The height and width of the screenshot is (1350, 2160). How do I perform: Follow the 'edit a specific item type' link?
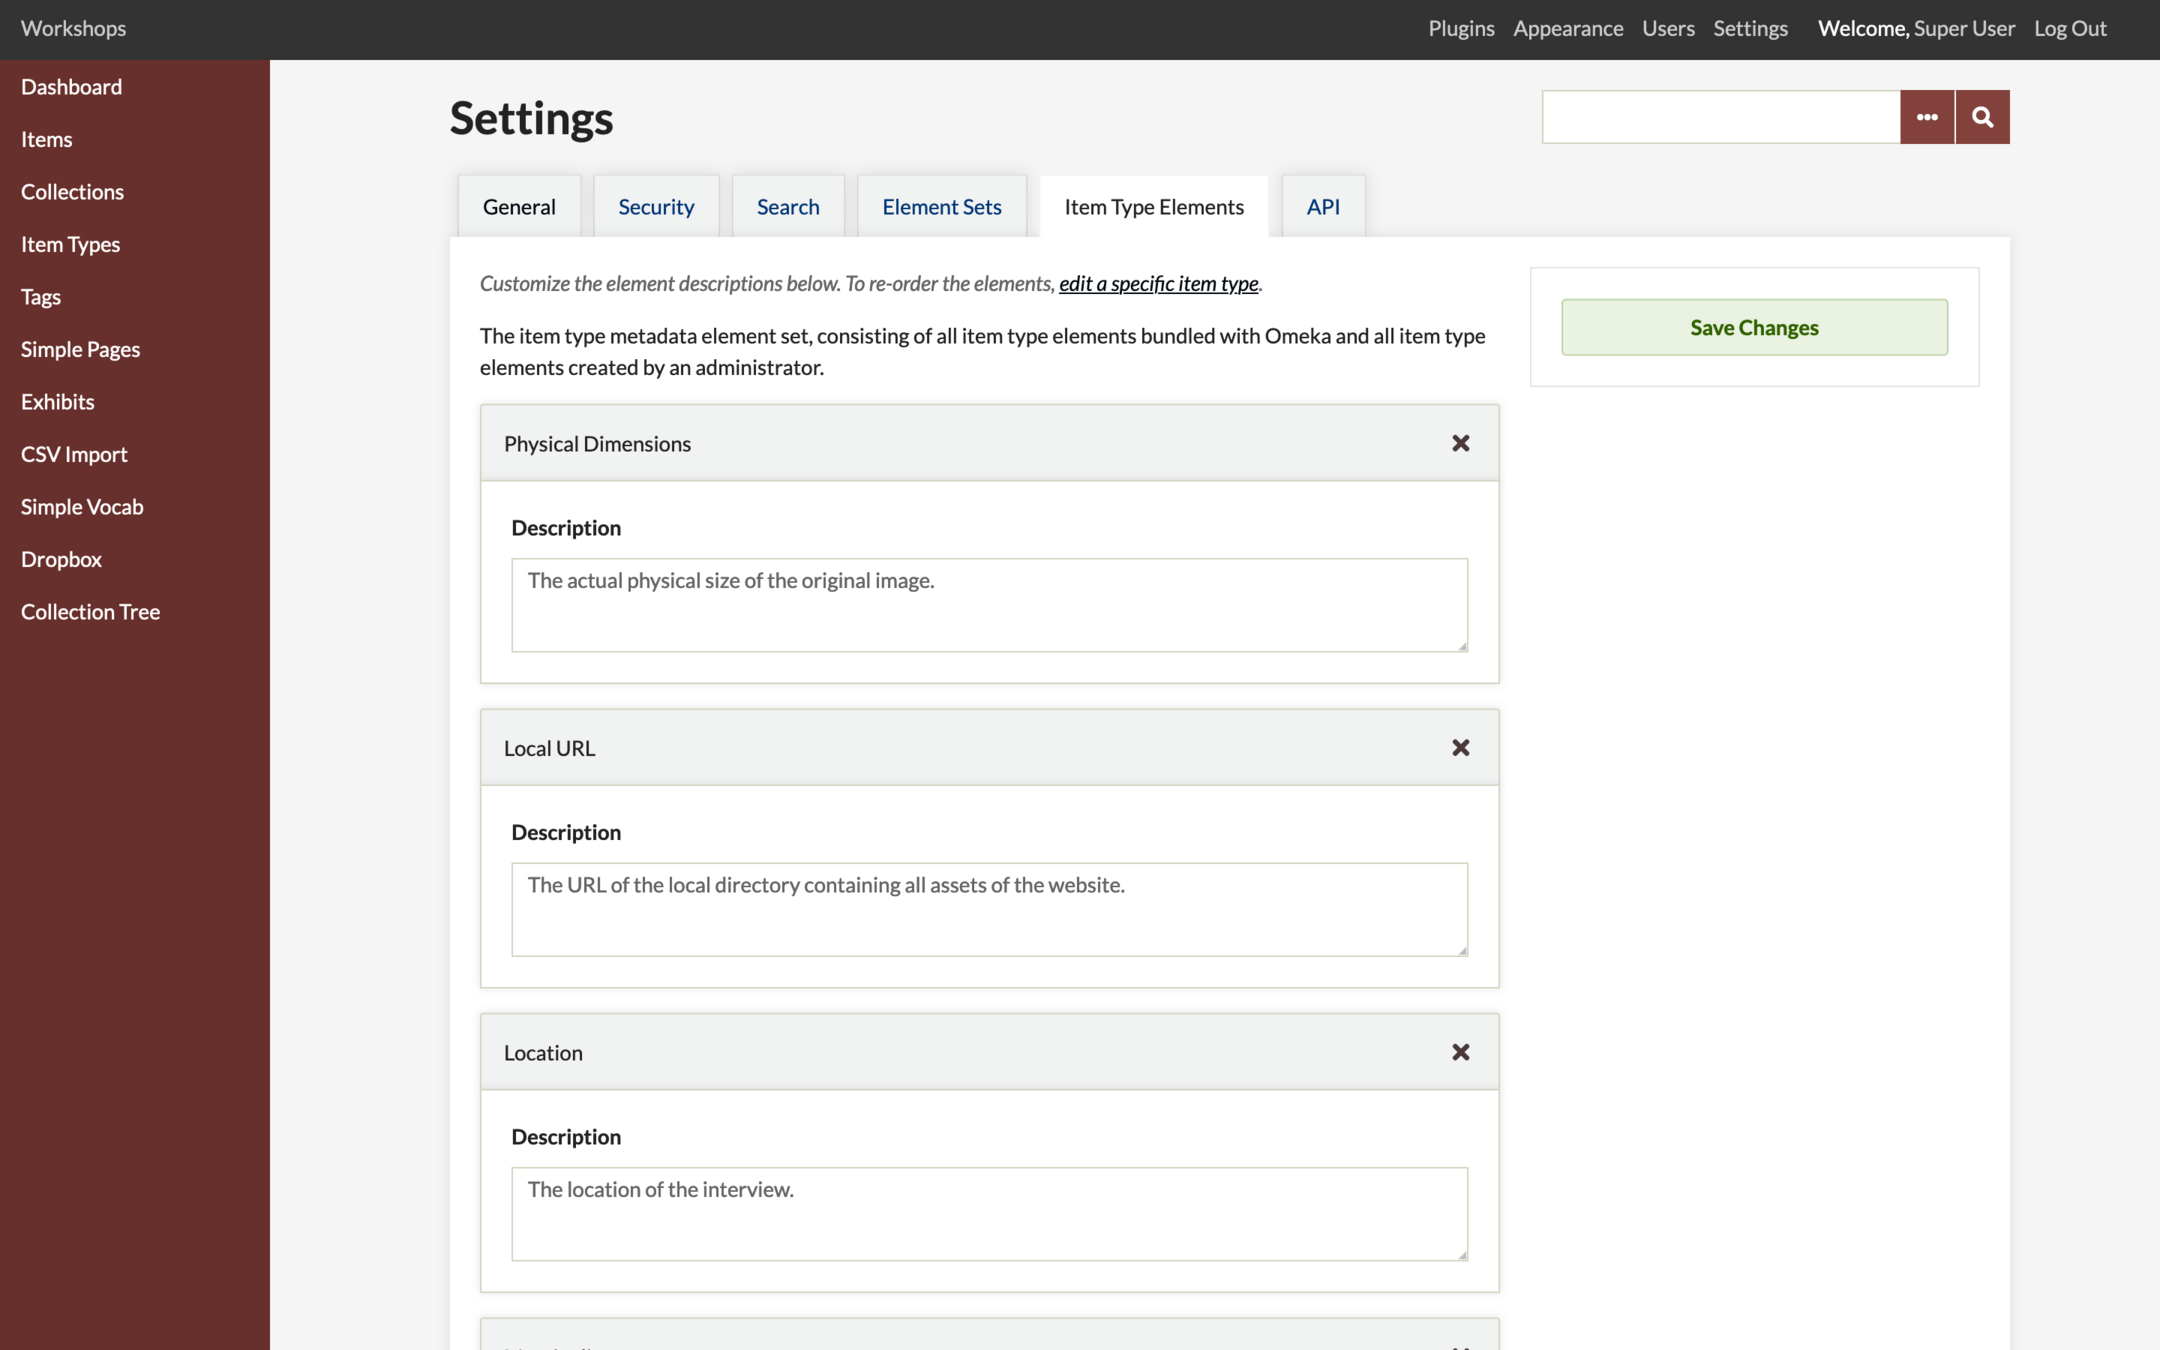click(x=1158, y=284)
